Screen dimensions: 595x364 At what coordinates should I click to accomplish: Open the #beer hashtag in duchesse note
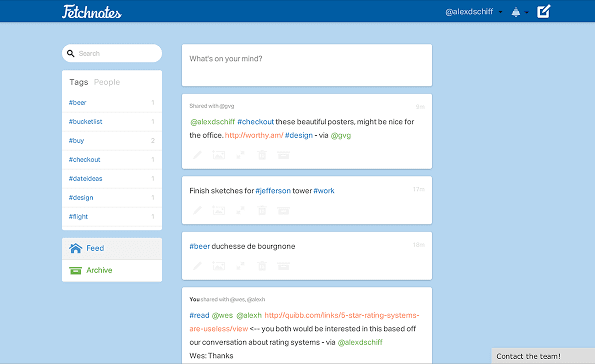coord(200,246)
